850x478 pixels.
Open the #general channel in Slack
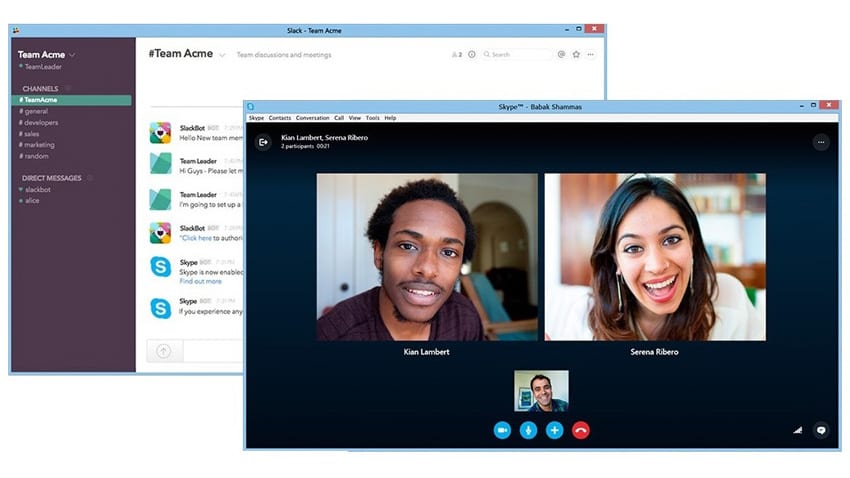click(x=34, y=111)
